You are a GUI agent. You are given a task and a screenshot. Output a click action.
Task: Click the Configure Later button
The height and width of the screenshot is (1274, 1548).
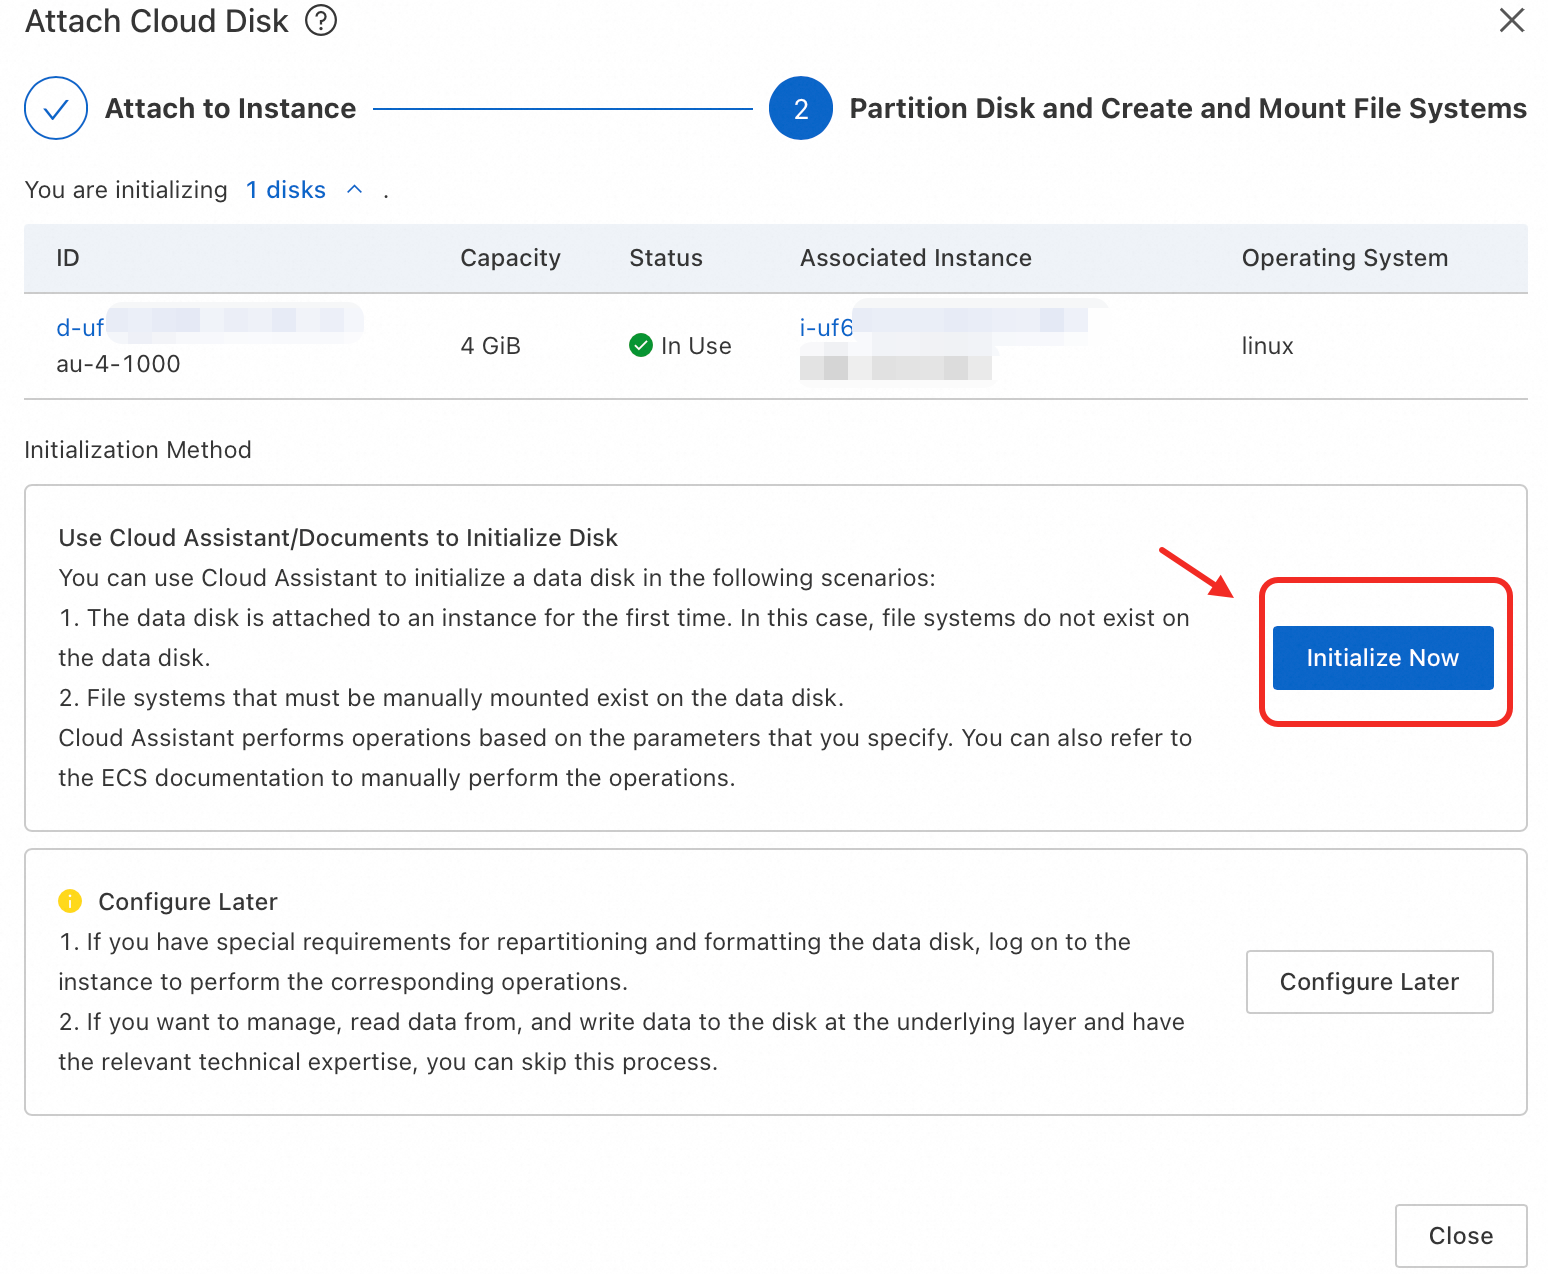pyautogui.click(x=1369, y=982)
